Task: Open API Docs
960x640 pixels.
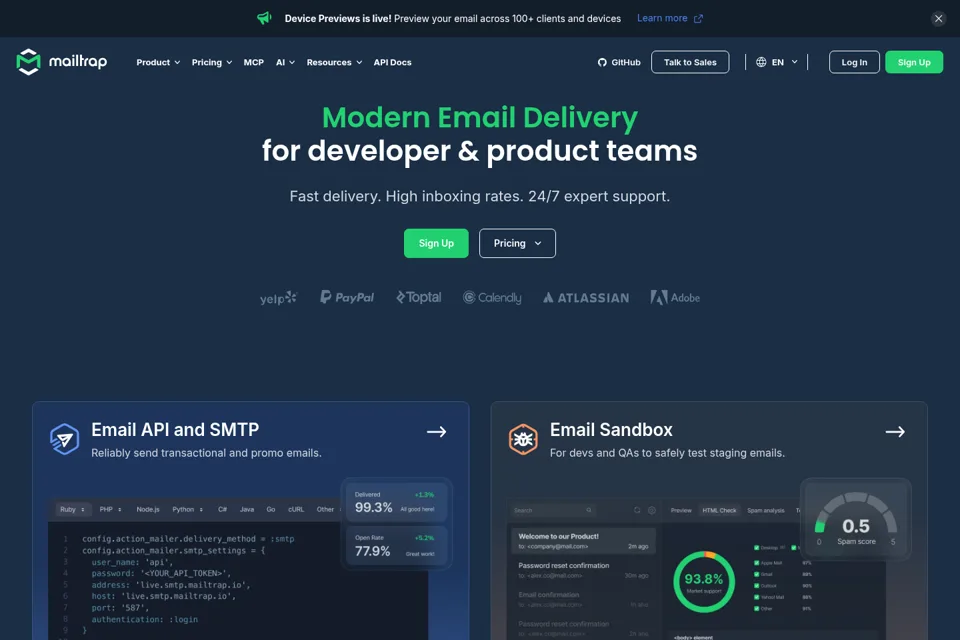Action: (392, 62)
